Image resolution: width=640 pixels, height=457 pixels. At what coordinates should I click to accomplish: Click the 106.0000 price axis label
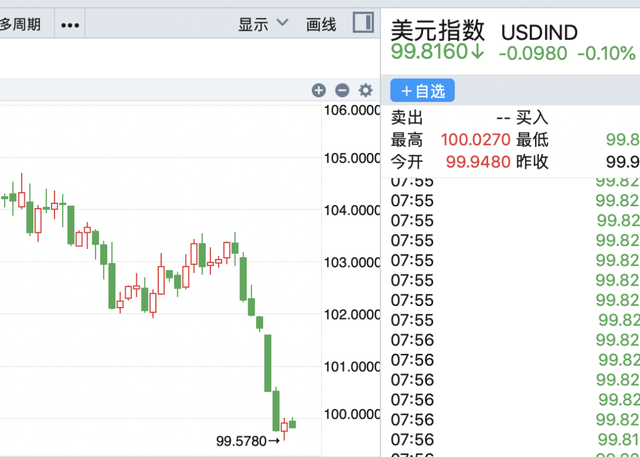[x=352, y=110]
